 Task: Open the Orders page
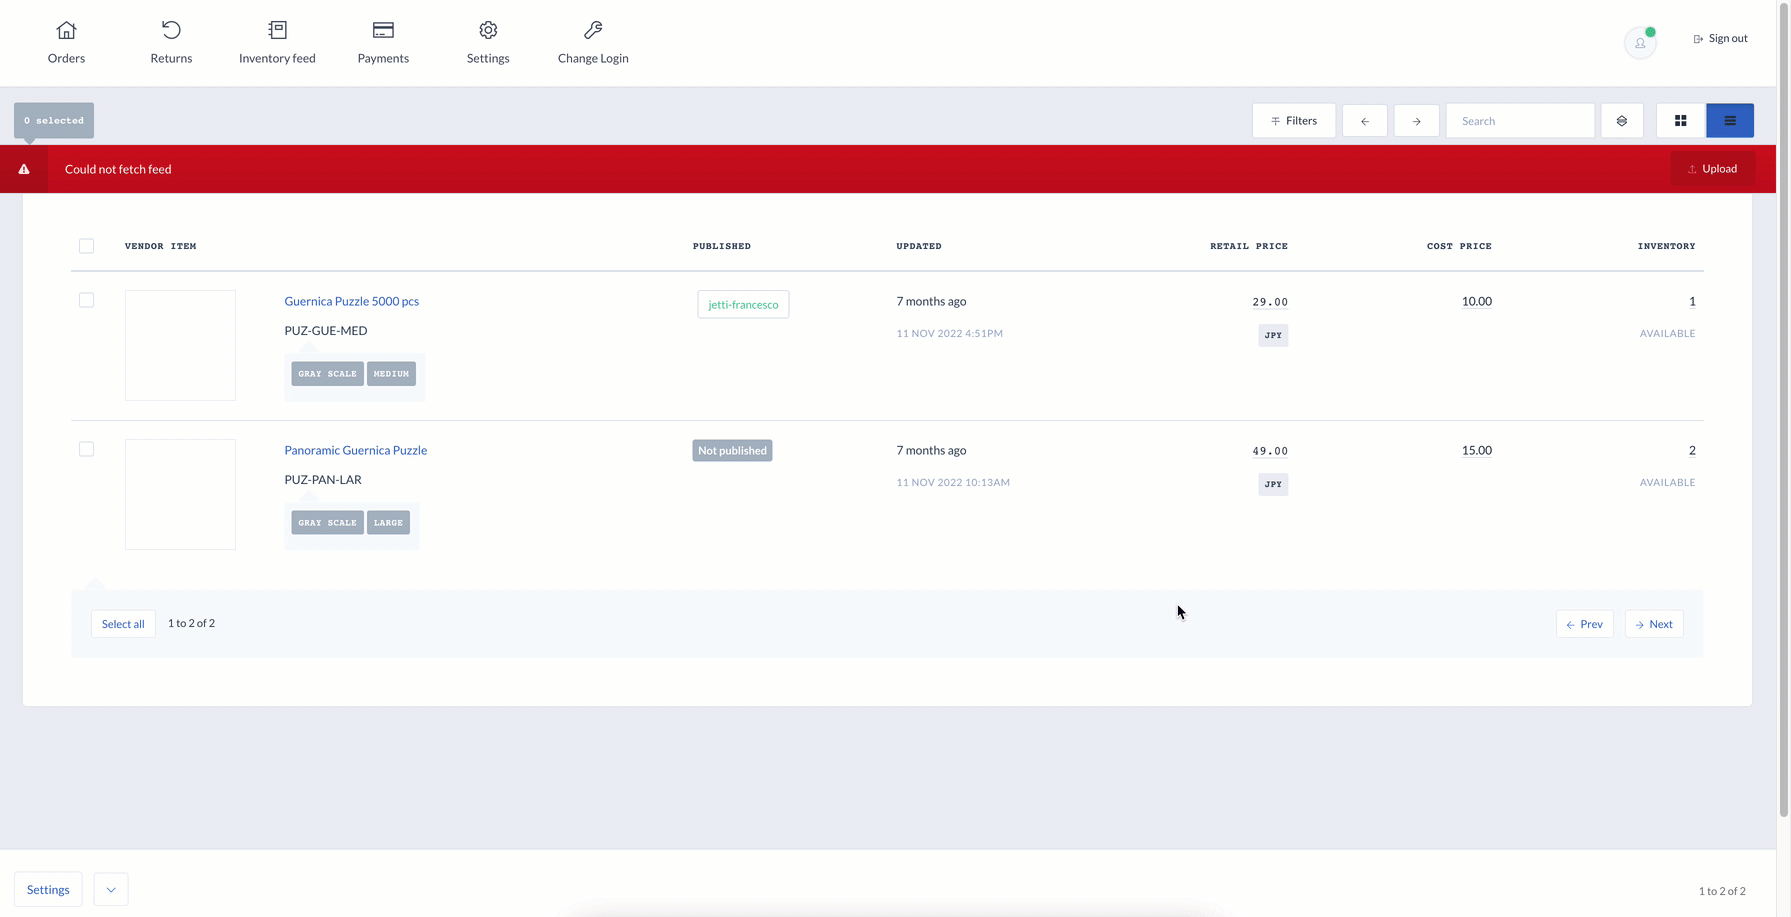coord(66,43)
